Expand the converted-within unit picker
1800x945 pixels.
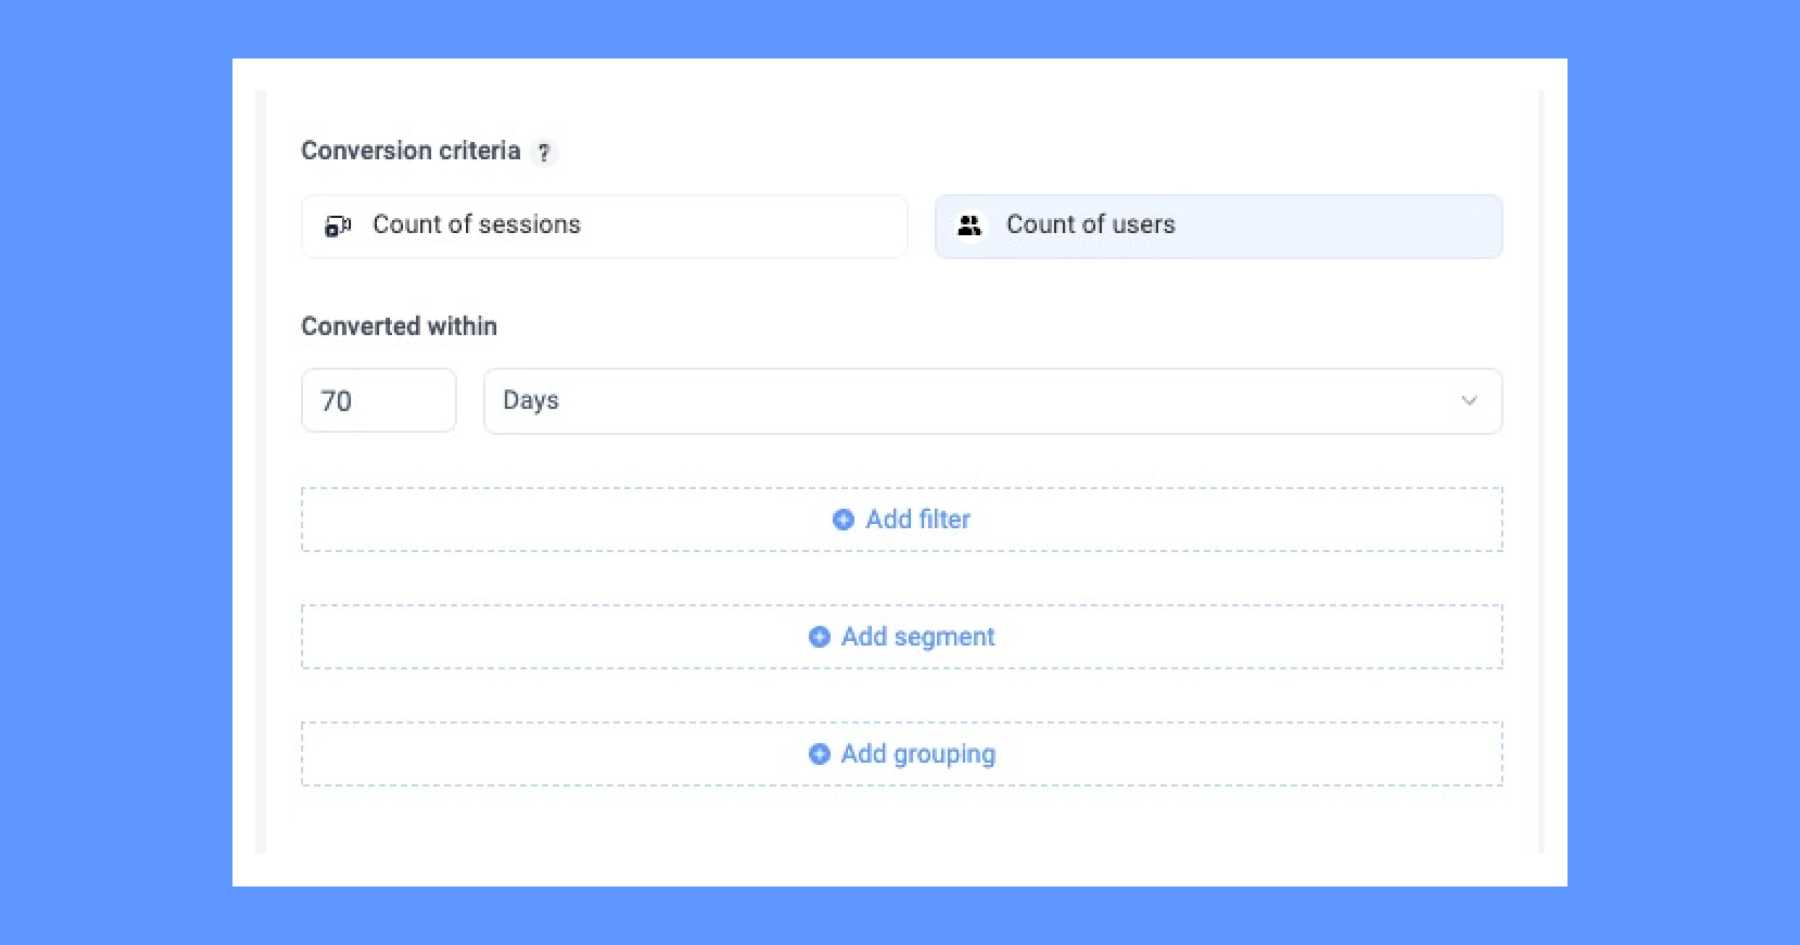coord(990,401)
